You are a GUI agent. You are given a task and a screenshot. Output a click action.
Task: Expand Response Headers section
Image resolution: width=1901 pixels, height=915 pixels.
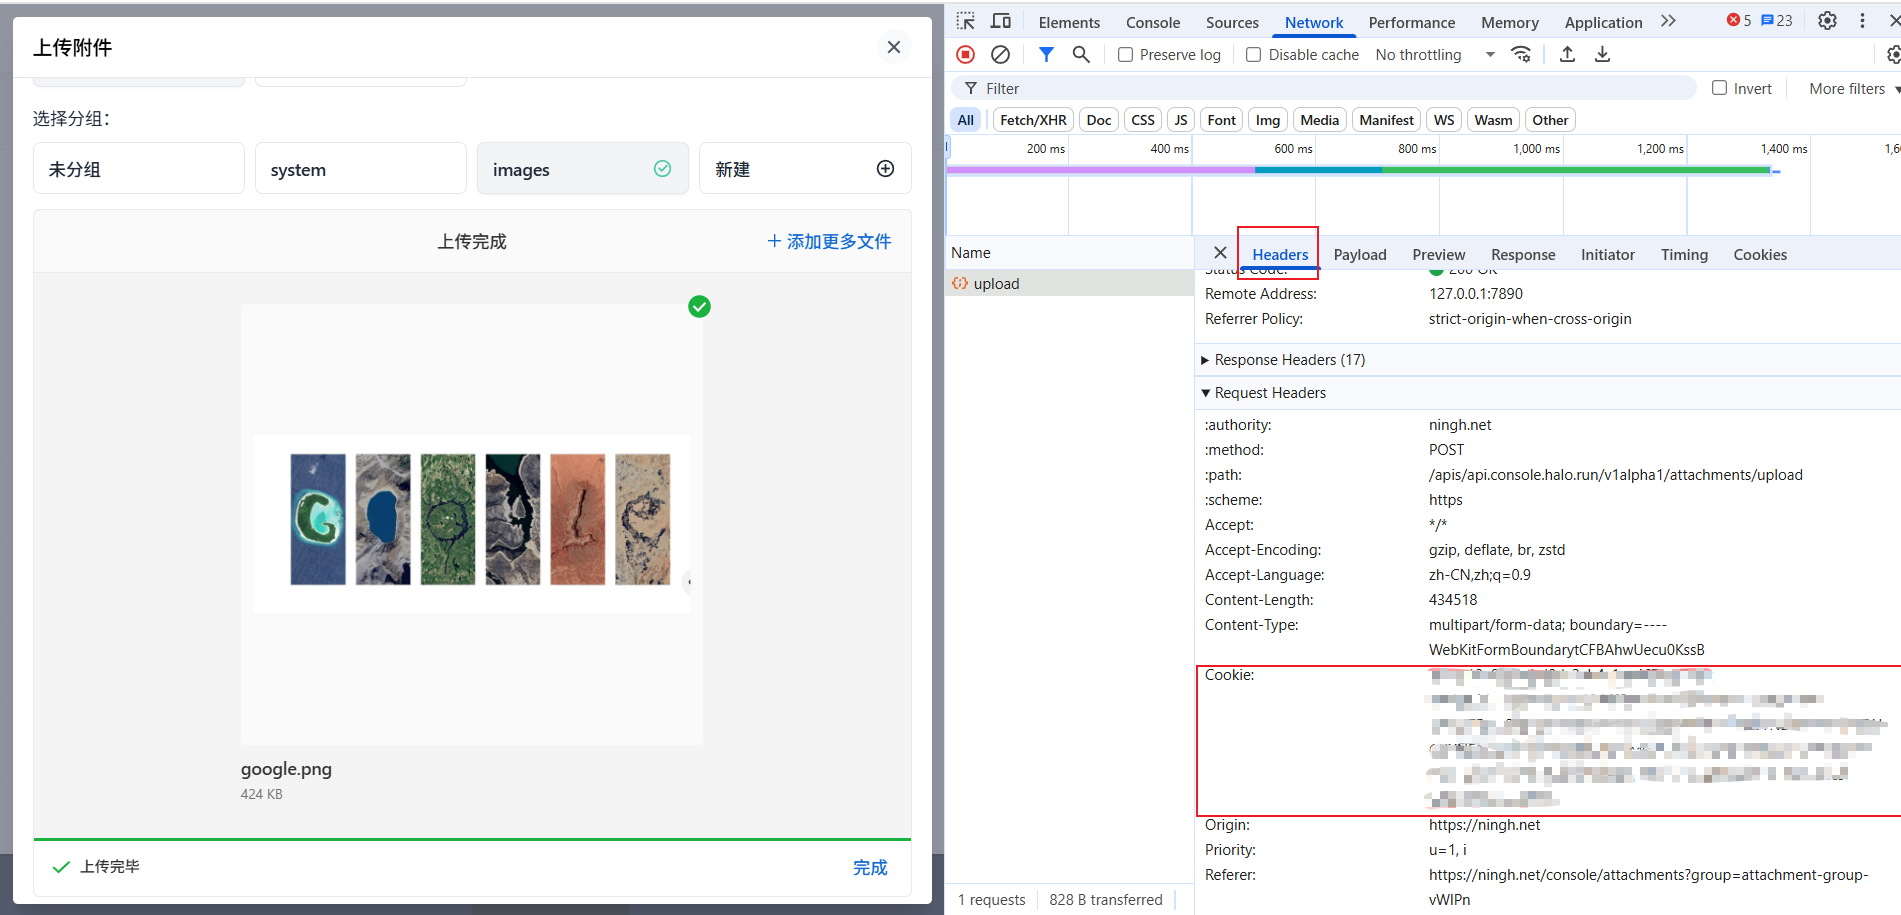click(x=1284, y=360)
